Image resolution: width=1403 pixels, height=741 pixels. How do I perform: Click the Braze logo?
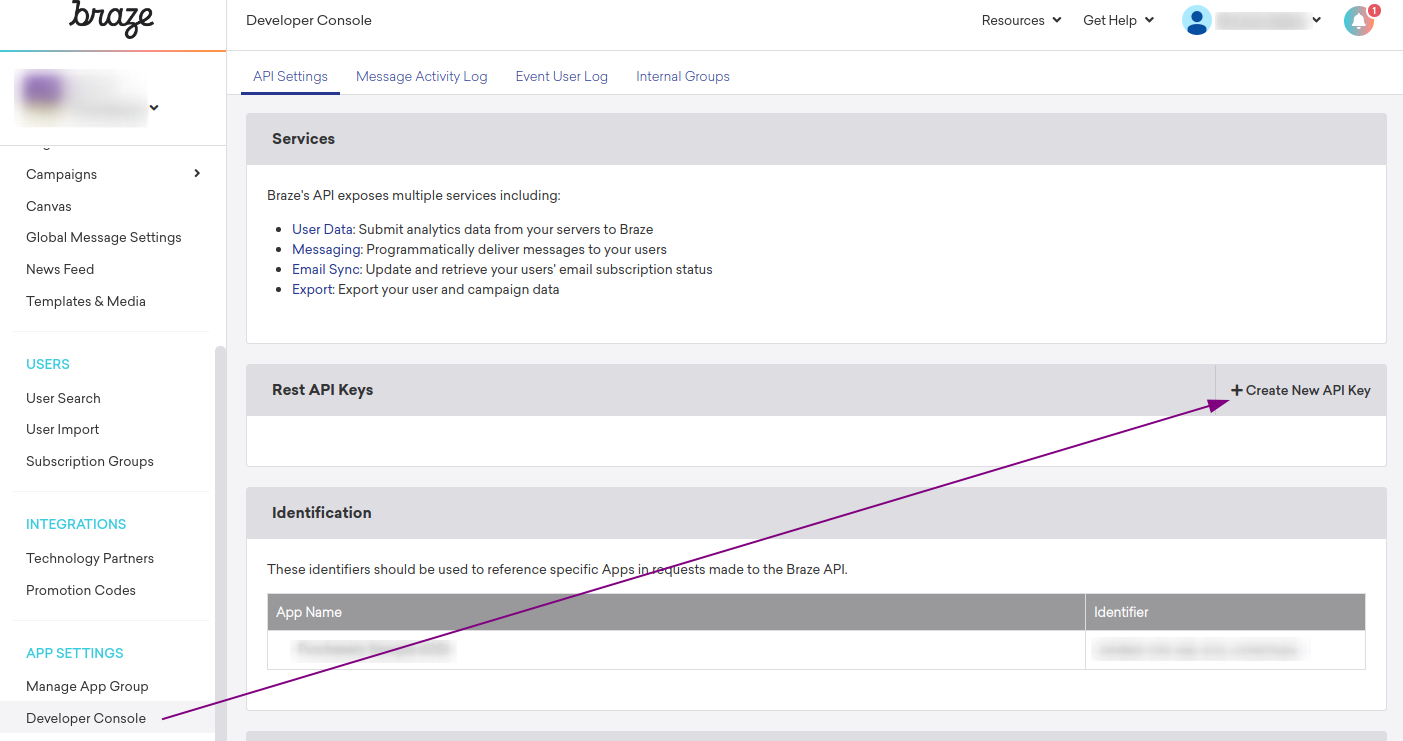coord(111,18)
